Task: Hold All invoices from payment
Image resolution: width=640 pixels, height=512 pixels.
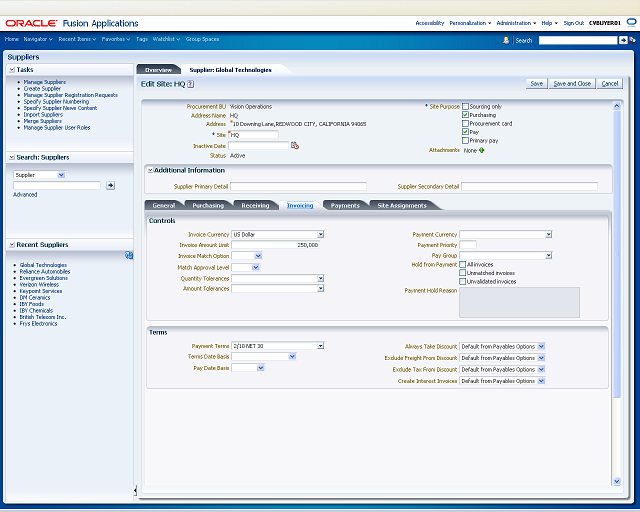Action: (462, 265)
